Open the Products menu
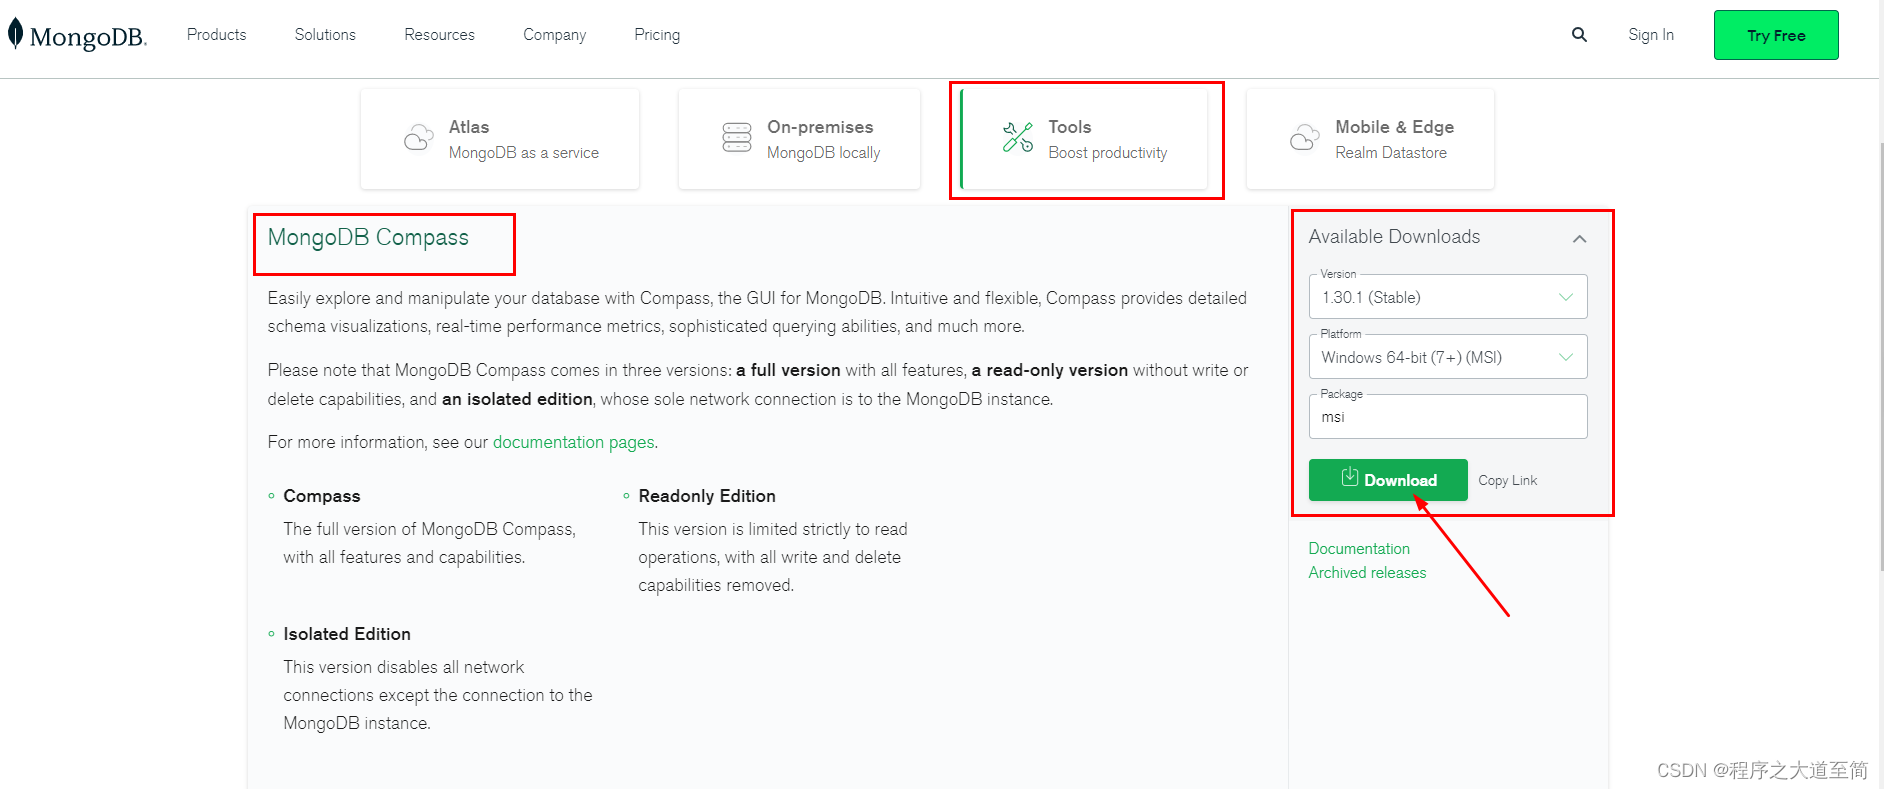Image resolution: width=1884 pixels, height=789 pixels. coord(216,35)
